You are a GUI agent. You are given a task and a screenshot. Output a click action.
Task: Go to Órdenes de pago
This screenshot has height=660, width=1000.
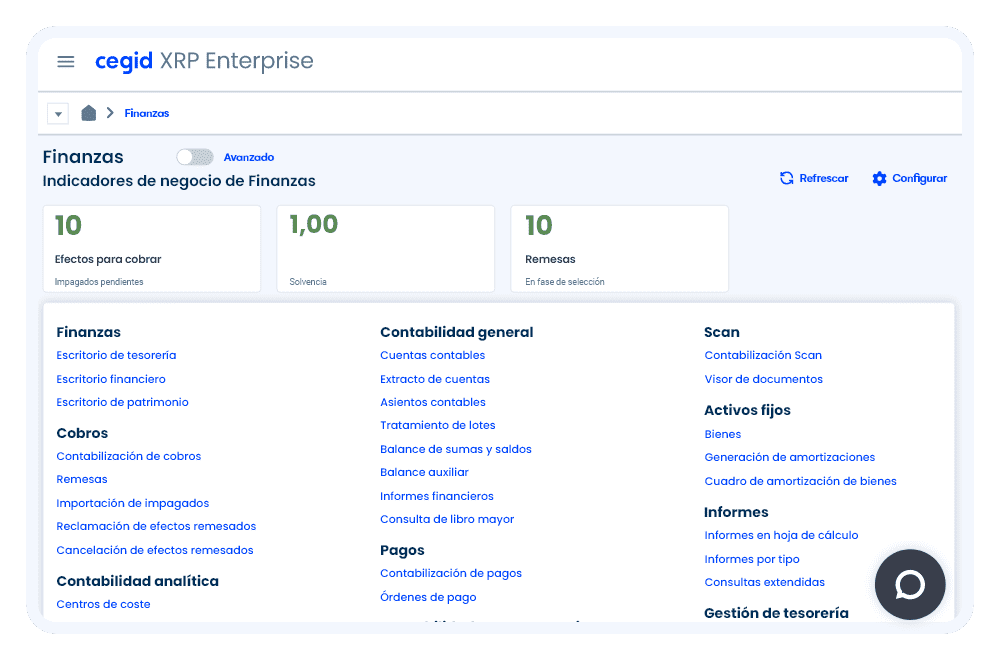coord(428,597)
